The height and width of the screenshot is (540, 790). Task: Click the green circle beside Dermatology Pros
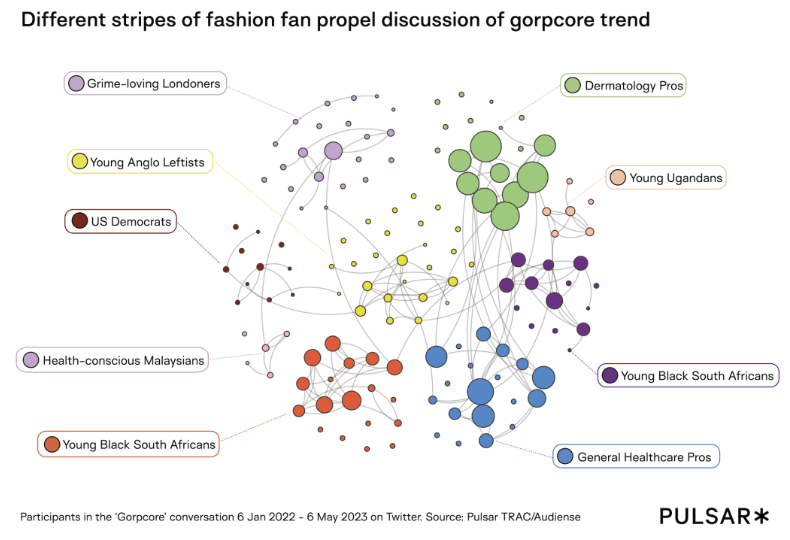pyautogui.click(x=573, y=85)
